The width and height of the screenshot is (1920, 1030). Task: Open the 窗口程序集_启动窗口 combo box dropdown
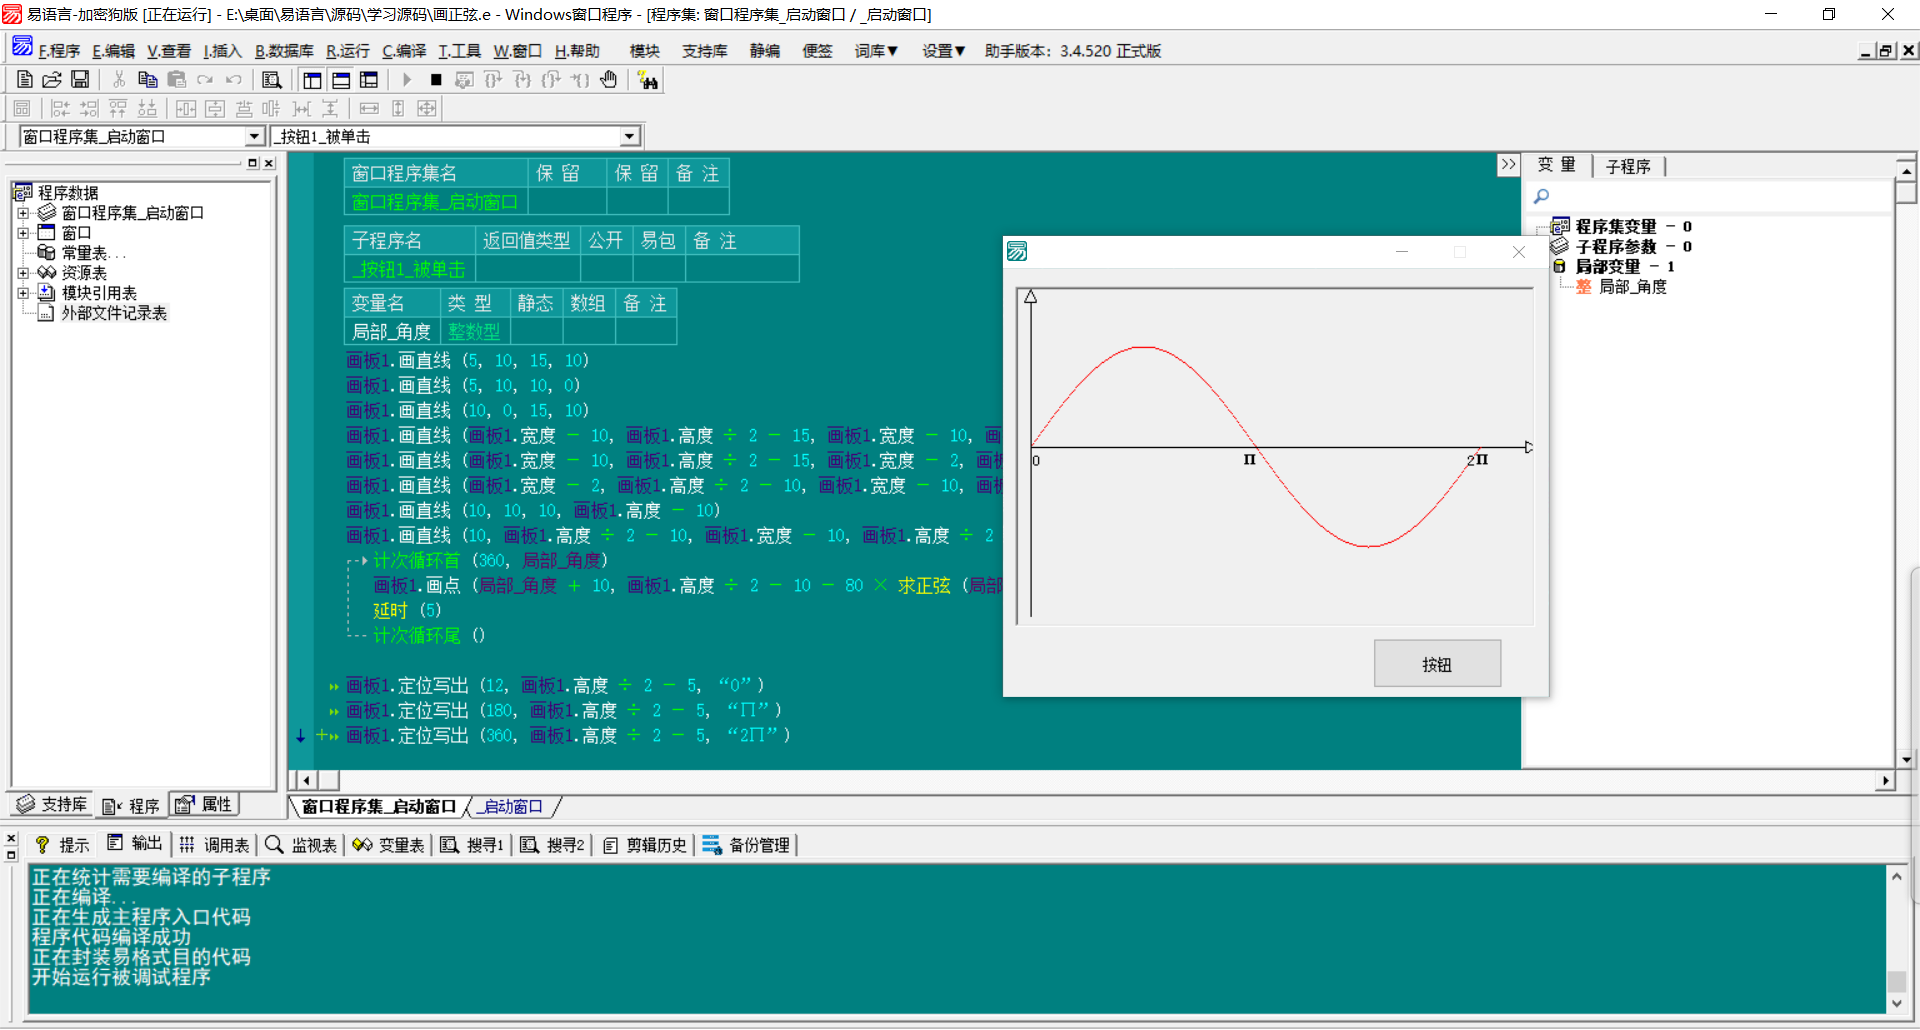point(254,136)
